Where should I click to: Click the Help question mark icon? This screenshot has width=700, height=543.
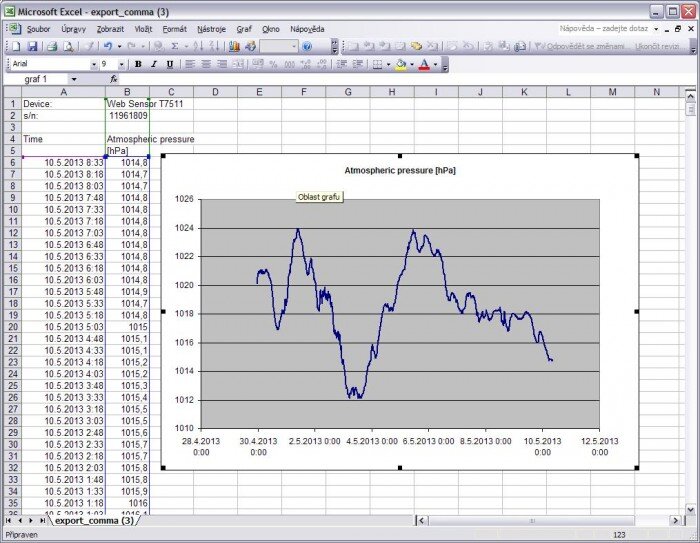pos(307,47)
